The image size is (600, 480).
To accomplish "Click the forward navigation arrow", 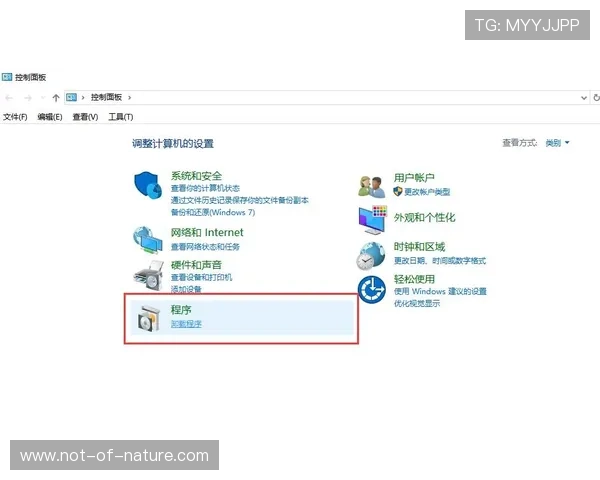I will click(x=28, y=98).
